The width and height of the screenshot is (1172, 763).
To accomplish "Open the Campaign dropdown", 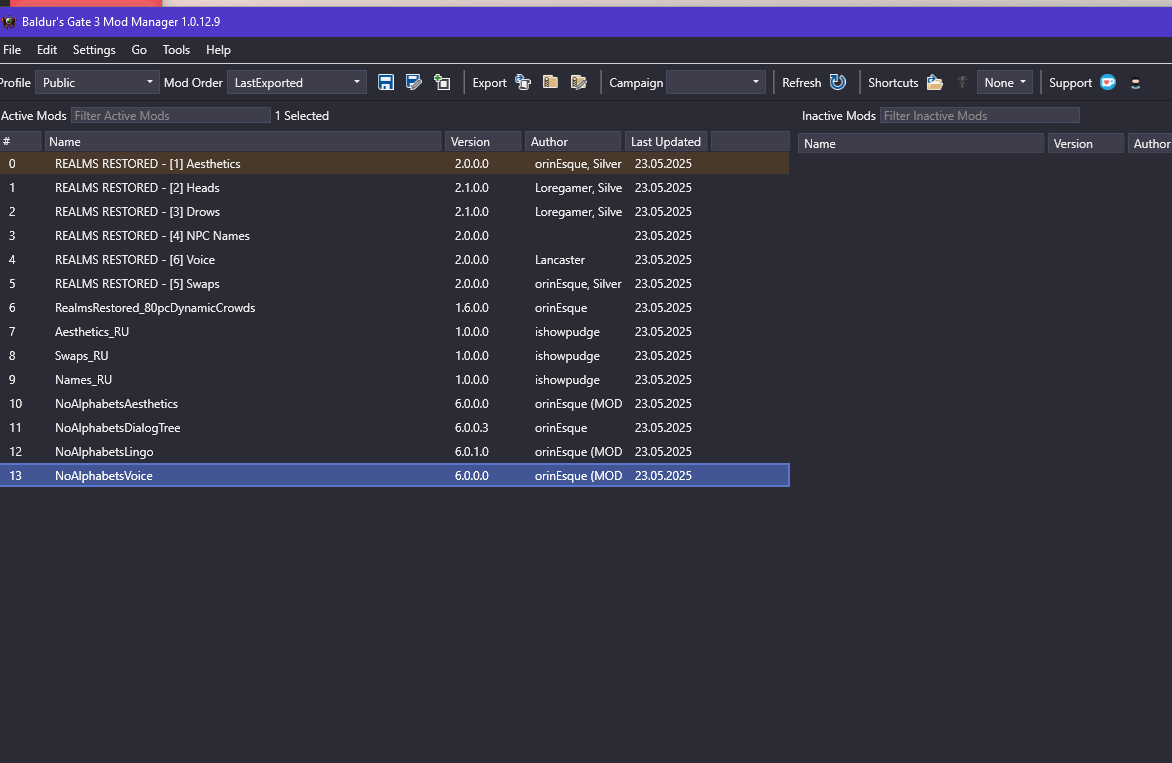I will coord(715,82).
